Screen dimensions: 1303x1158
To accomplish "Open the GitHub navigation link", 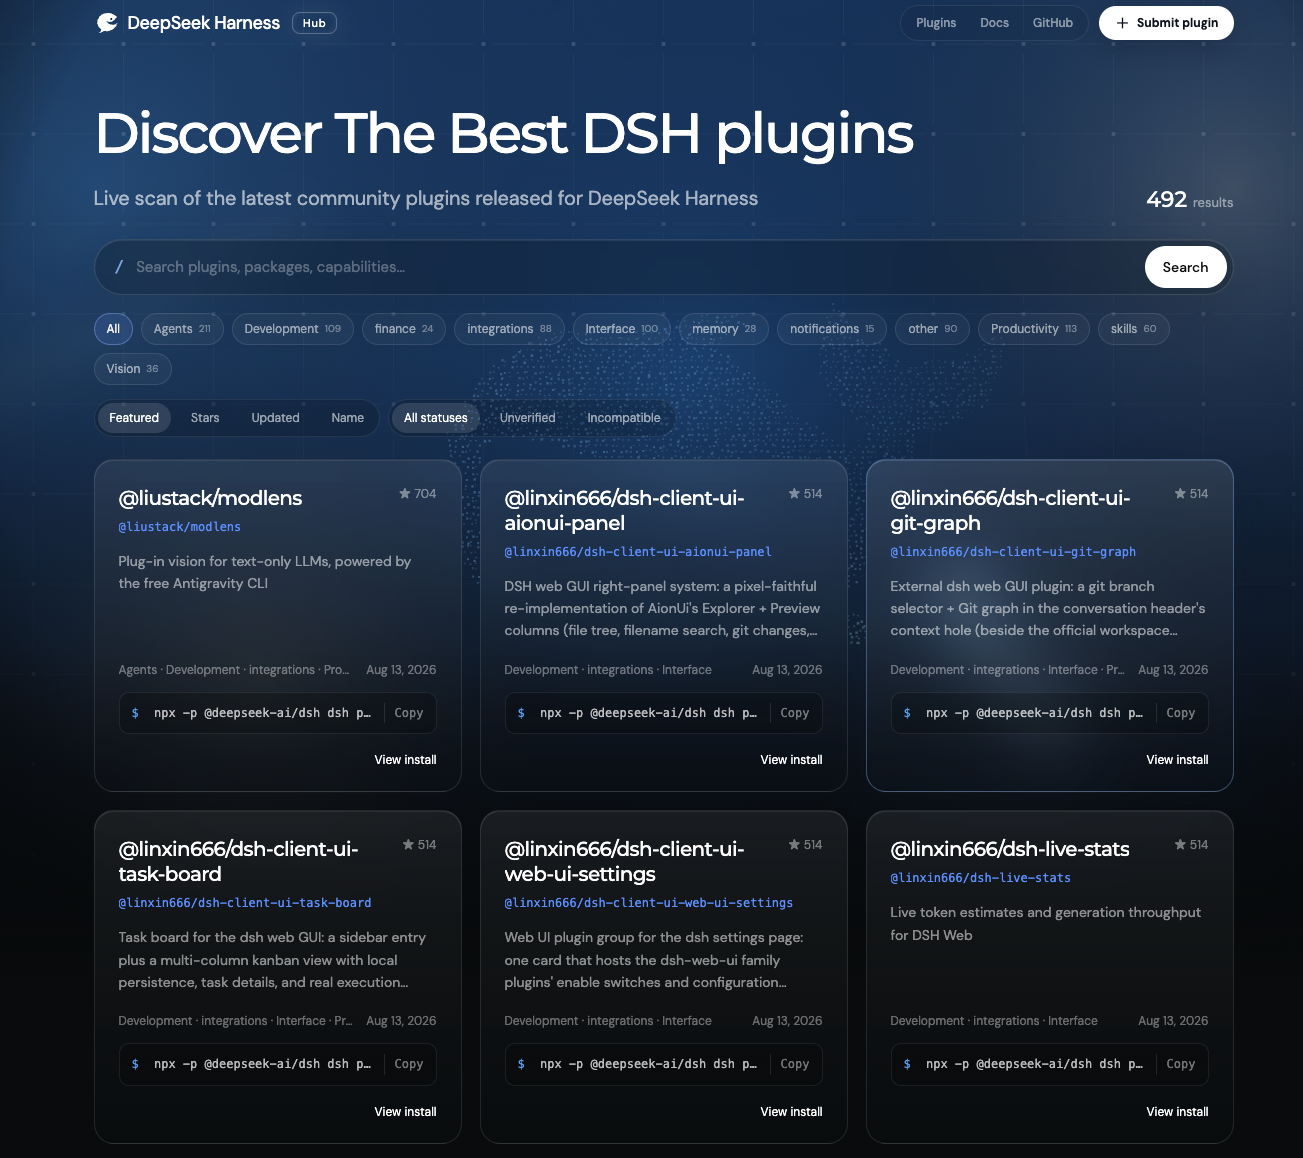I will pyautogui.click(x=1053, y=23).
